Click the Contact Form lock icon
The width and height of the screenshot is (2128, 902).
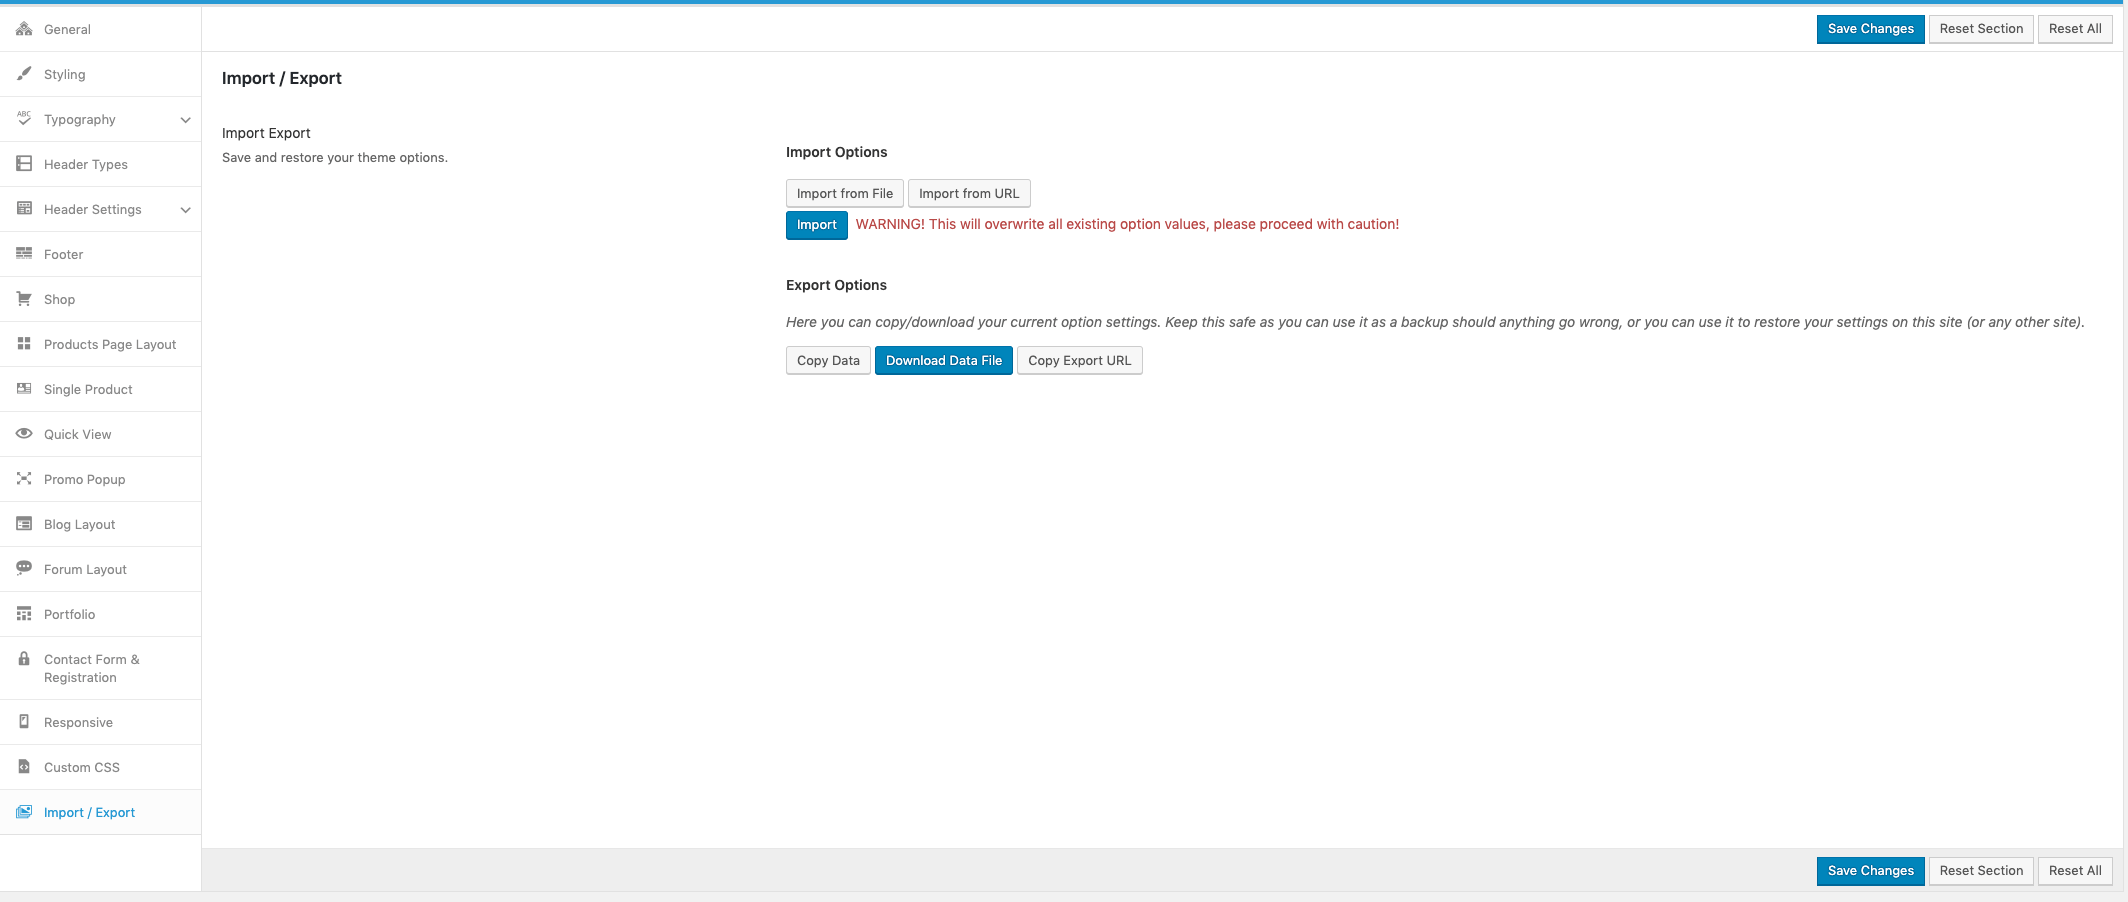[x=24, y=659]
